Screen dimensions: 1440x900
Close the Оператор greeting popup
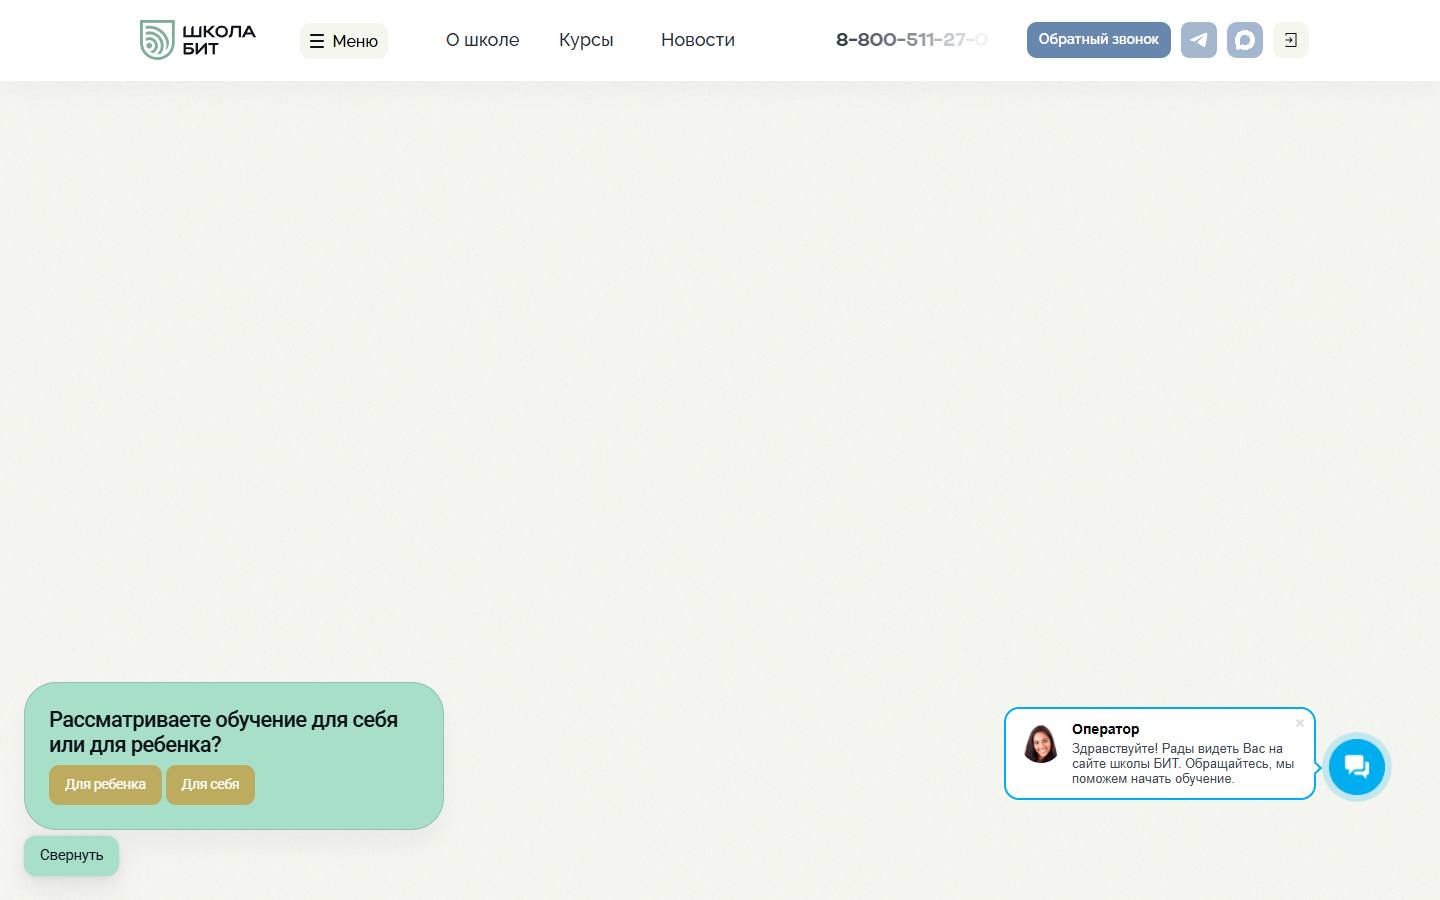[1300, 723]
